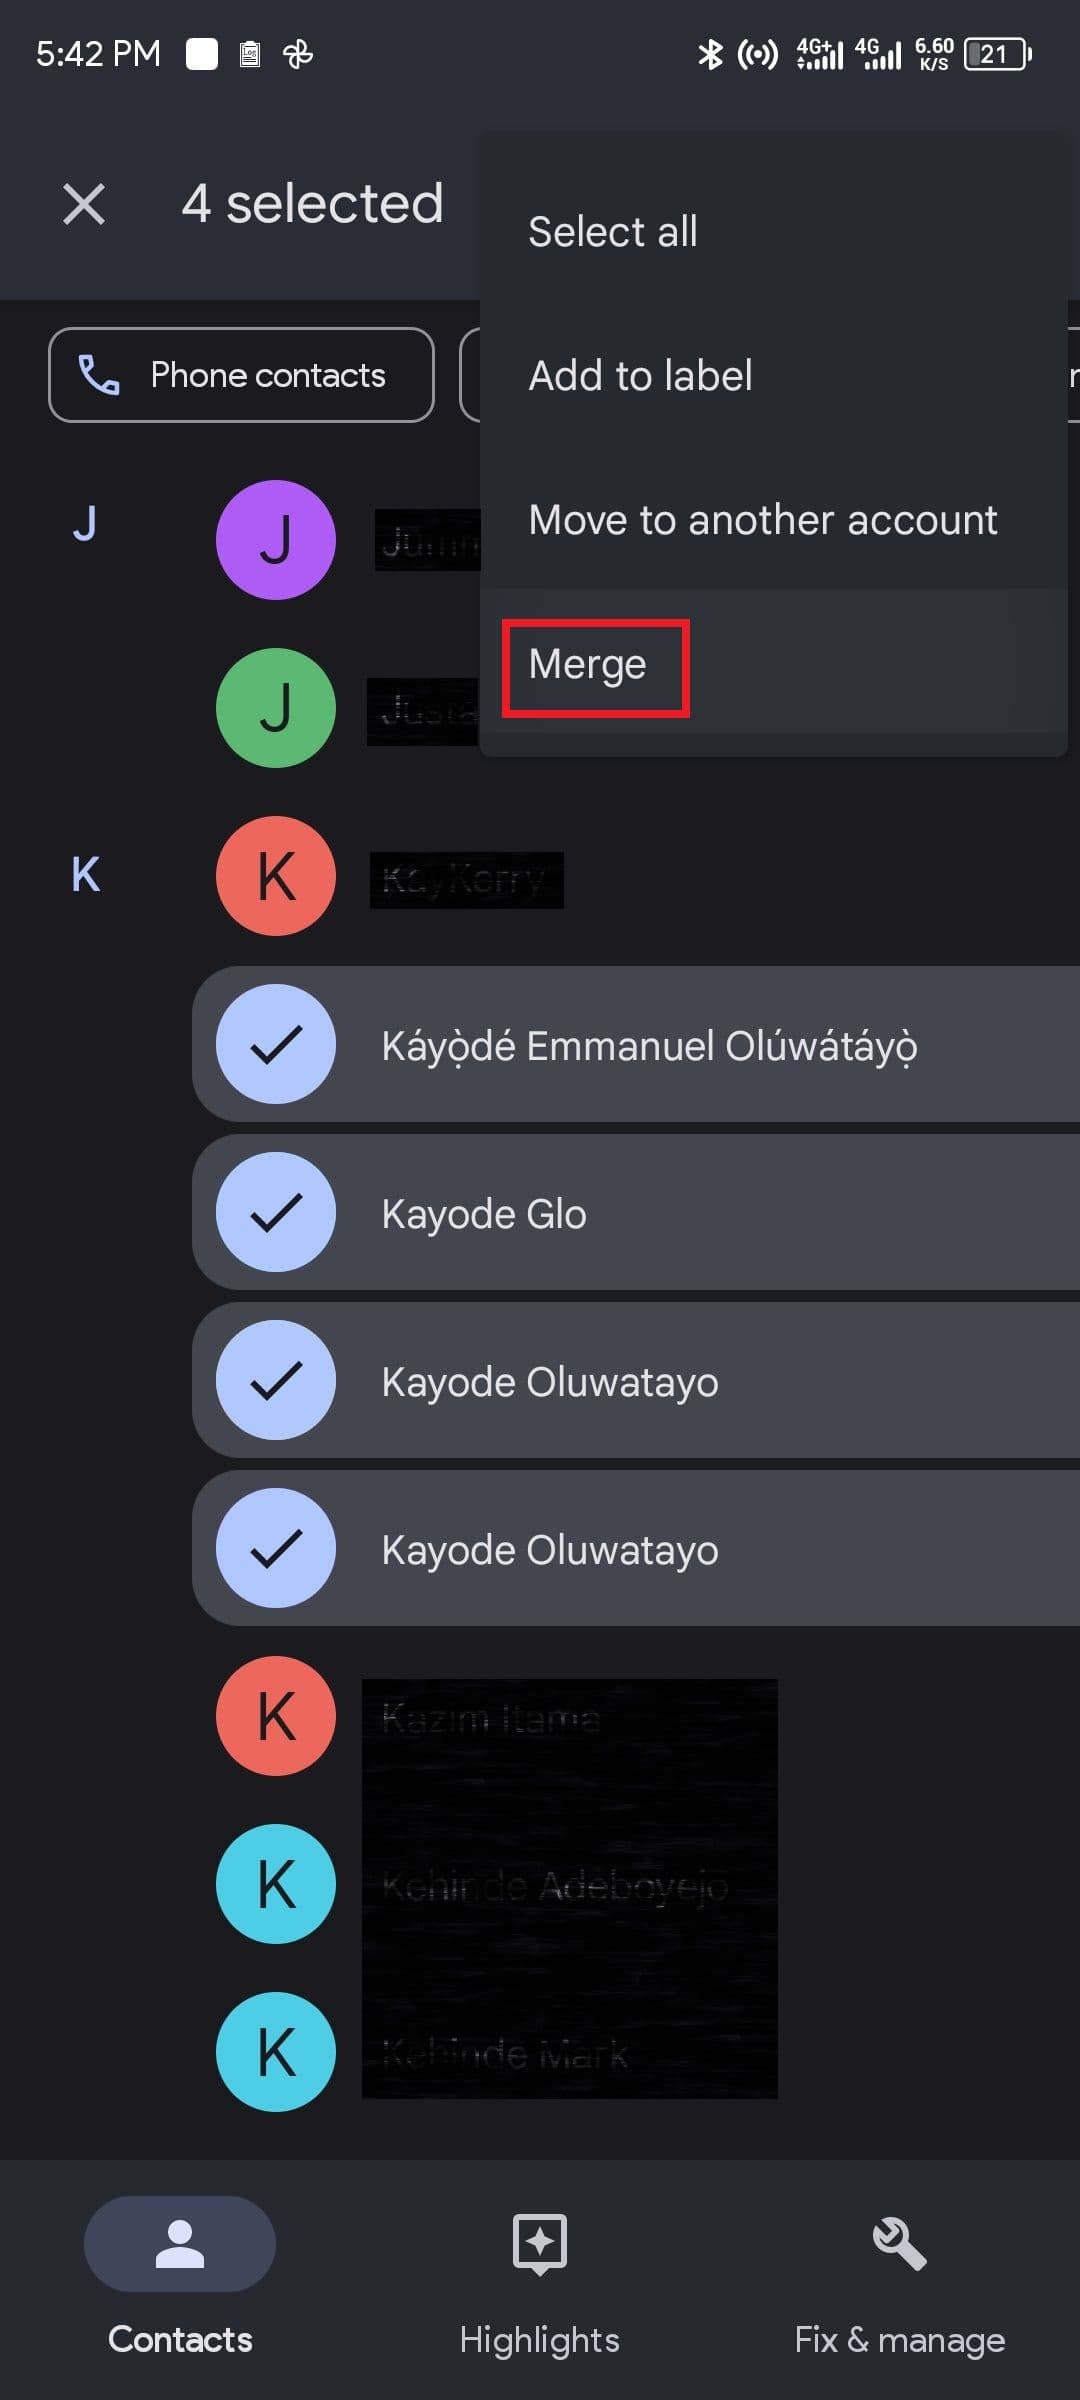Viewport: 1080px width, 2400px height.
Task: Open the Highlights tab icon
Action: pyautogui.click(x=540, y=2242)
